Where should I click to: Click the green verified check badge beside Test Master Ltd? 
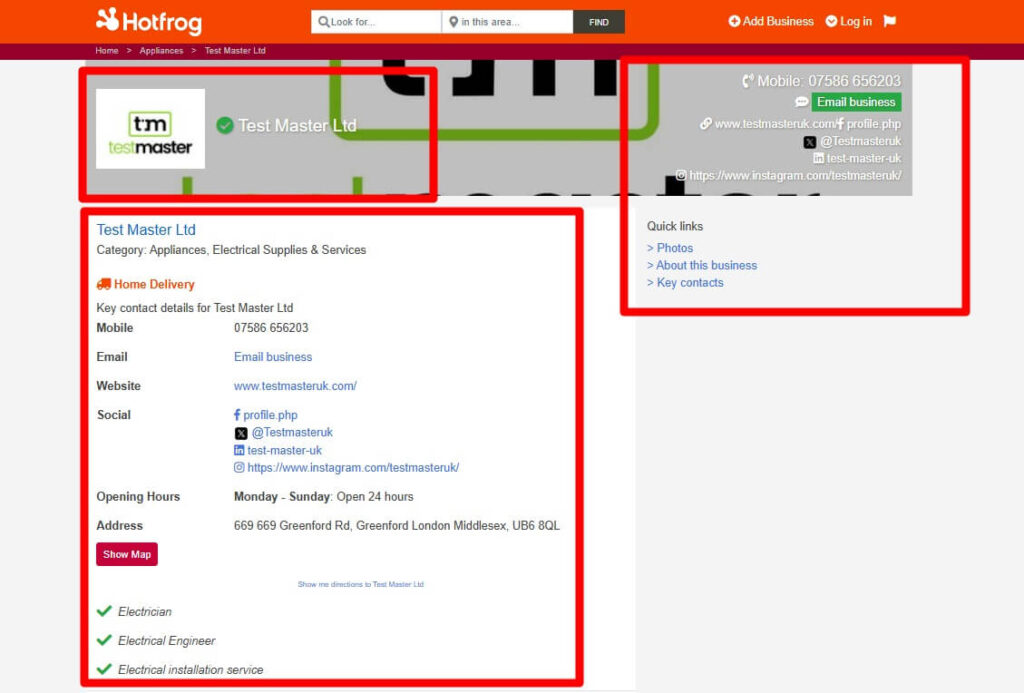tap(225, 125)
